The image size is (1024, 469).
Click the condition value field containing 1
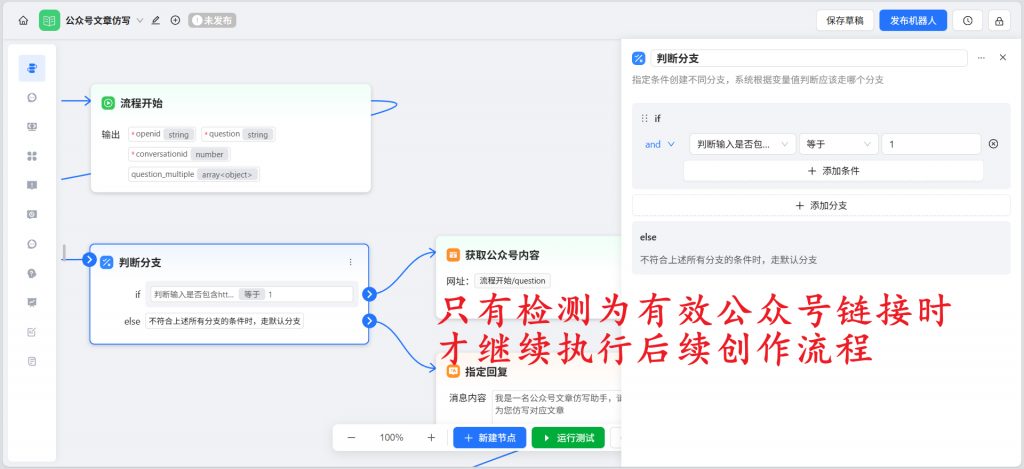coord(931,144)
